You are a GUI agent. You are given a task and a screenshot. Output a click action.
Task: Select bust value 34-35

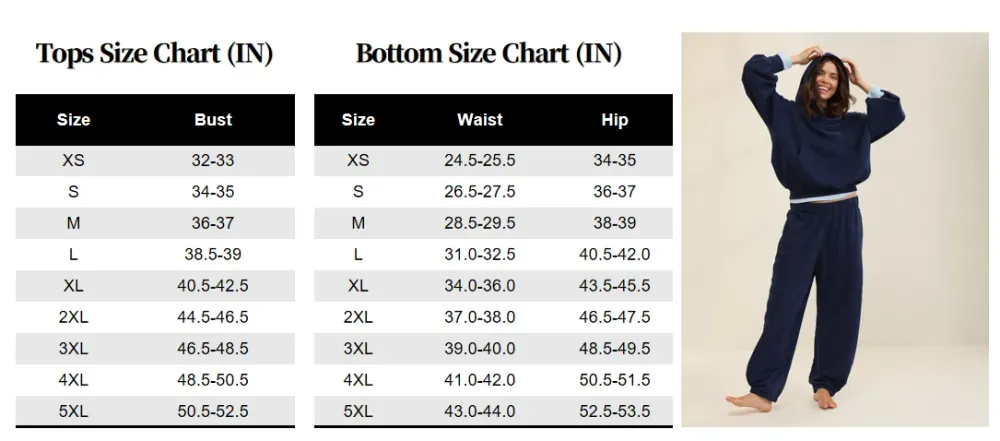pos(213,191)
